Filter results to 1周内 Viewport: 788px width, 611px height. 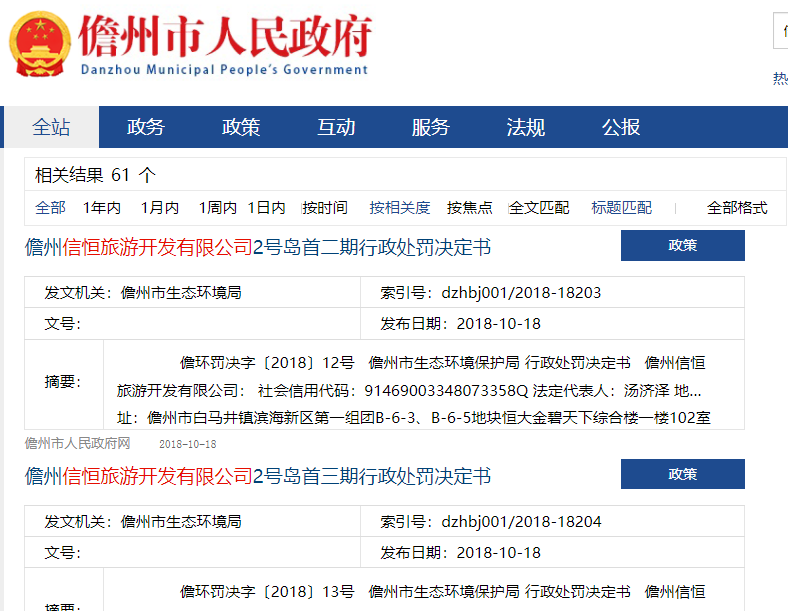point(217,207)
